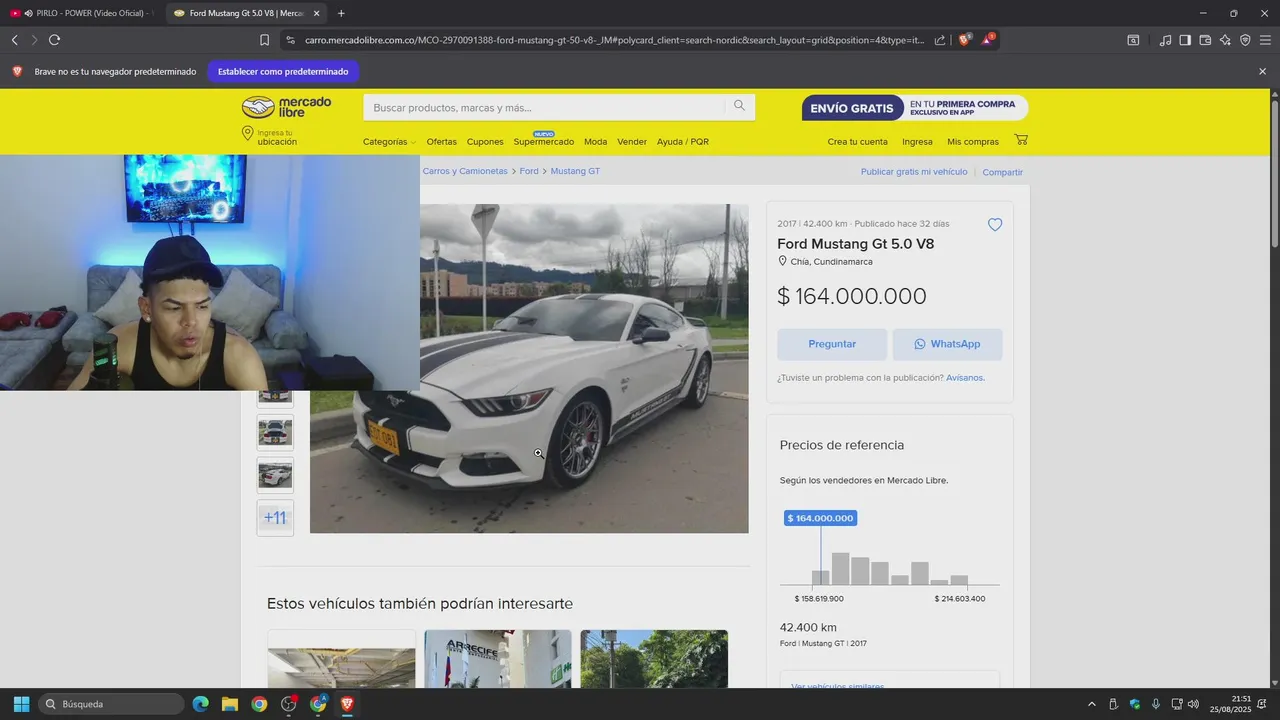This screenshot has height=720, width=1280.
Task: Open Moda in the navigation menu
Action: point(595,142)
